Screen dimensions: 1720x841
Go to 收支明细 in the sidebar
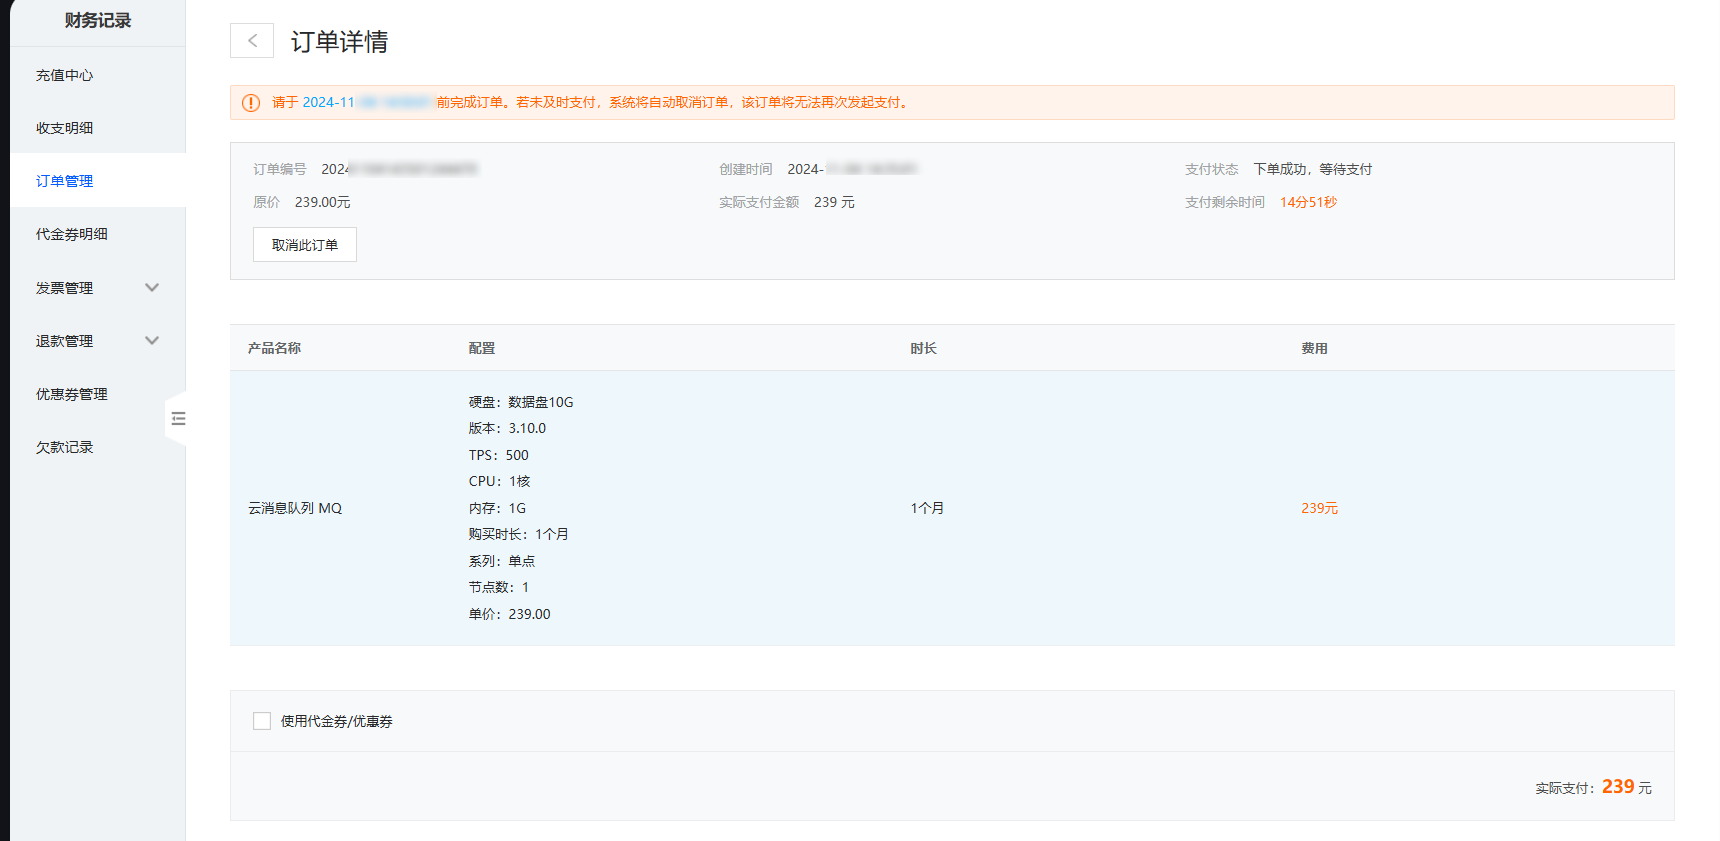(x=65, y=128)
